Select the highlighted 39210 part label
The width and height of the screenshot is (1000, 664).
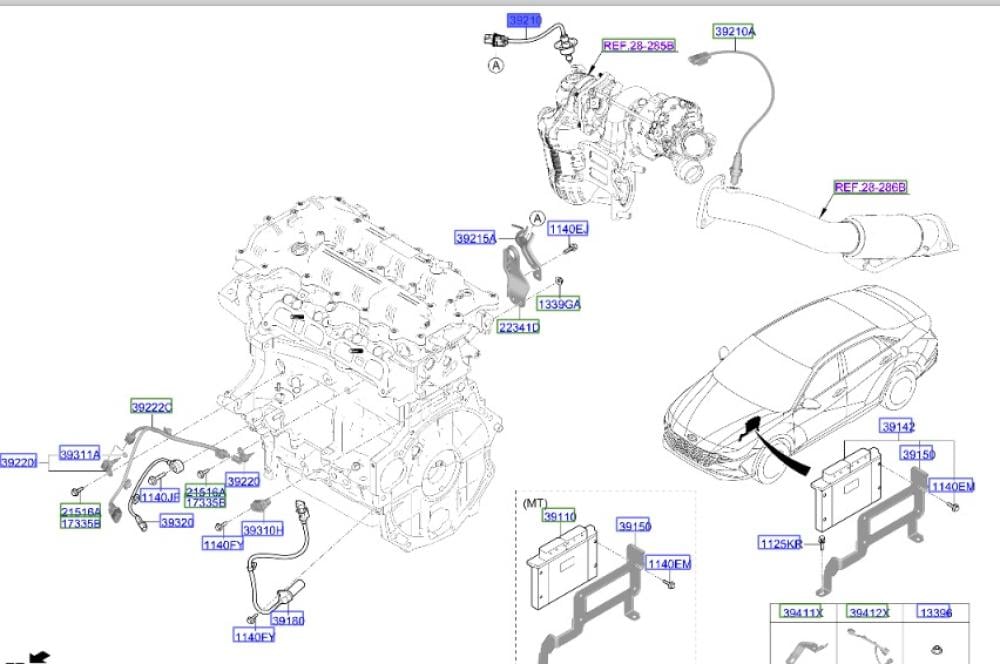[x=522, y=20]
